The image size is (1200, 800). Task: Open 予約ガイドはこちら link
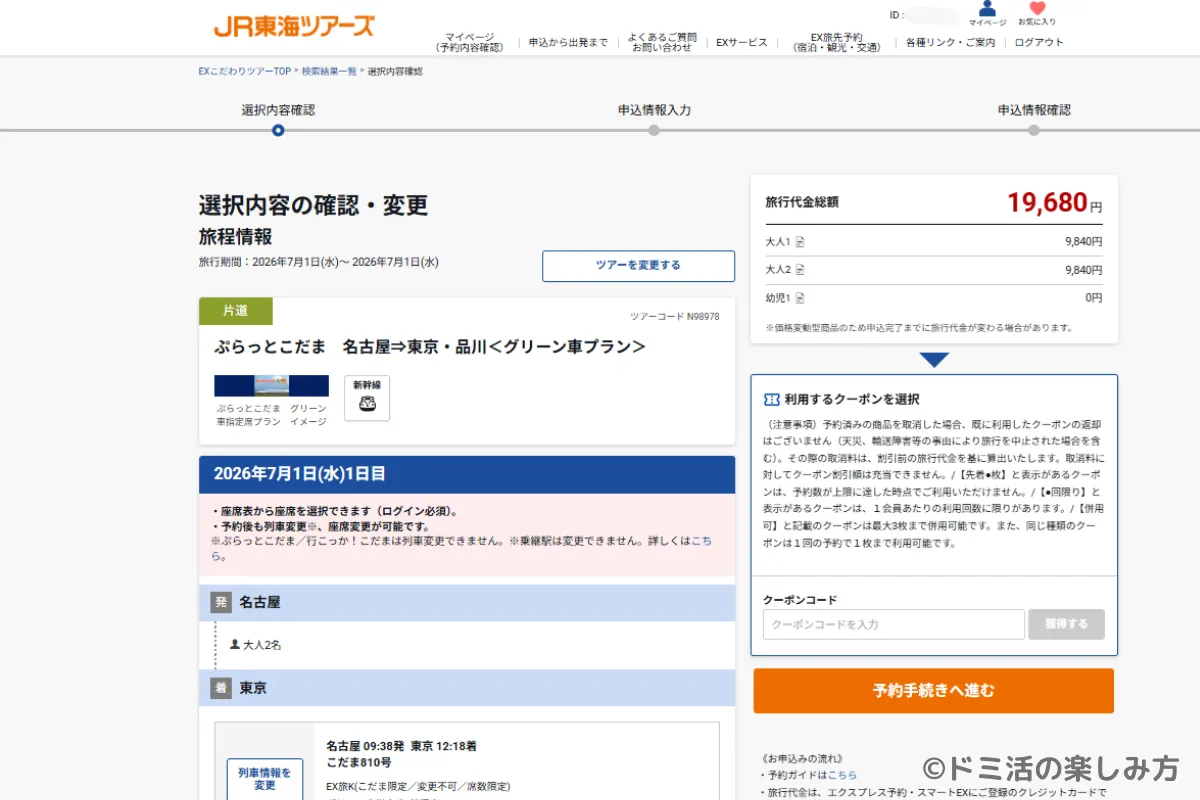point(842,775)
